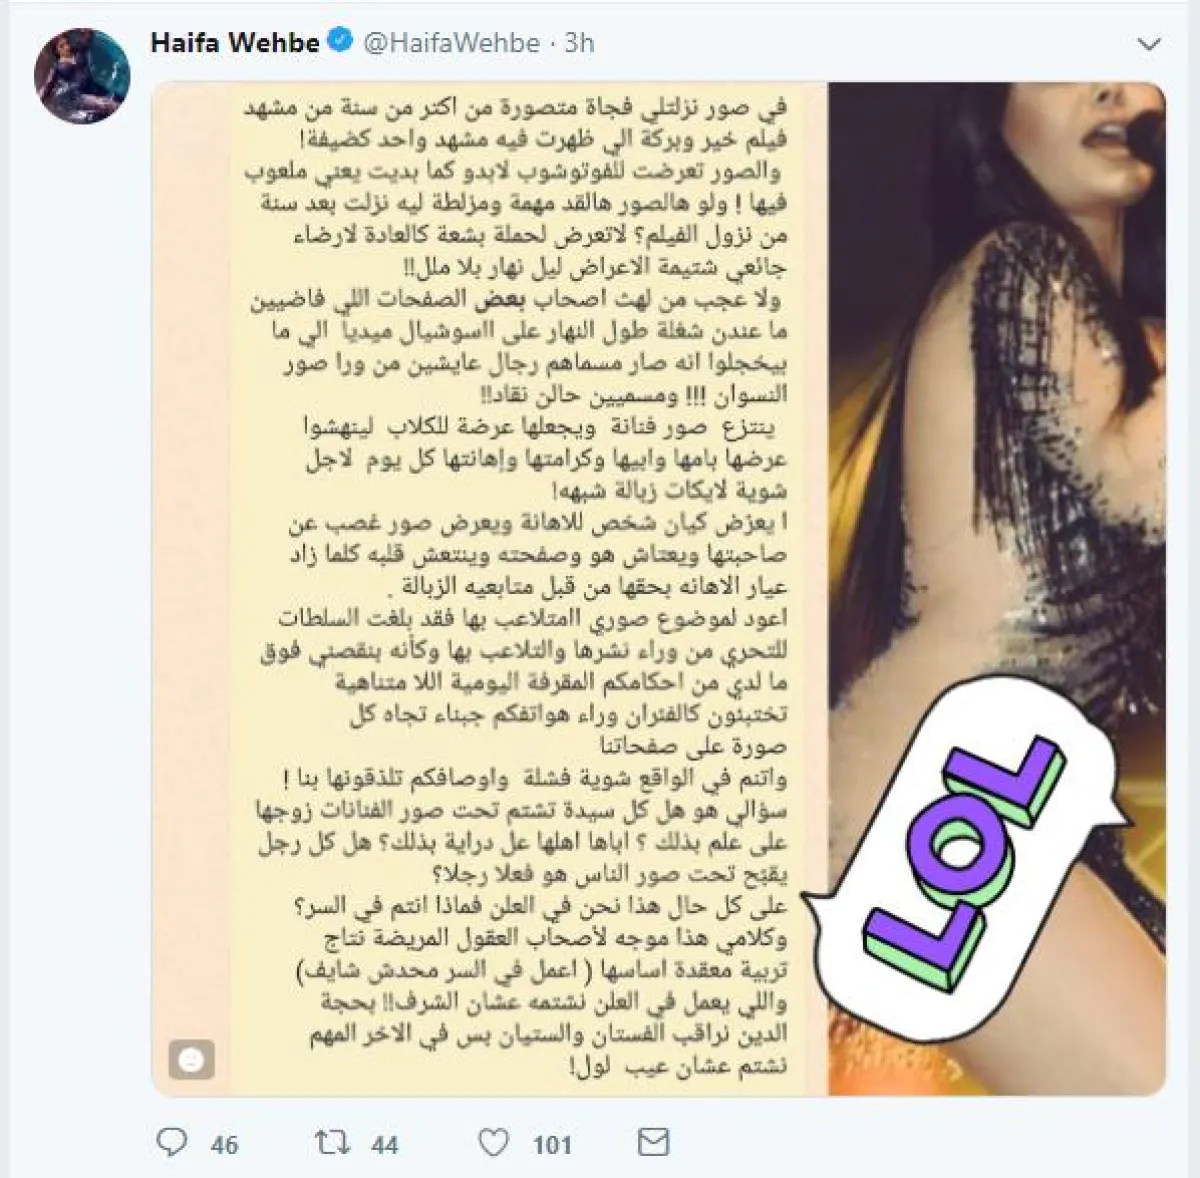Like the tweet with the heart icon
The image size is (1200, 1178).
click(x=493, y=1142)
